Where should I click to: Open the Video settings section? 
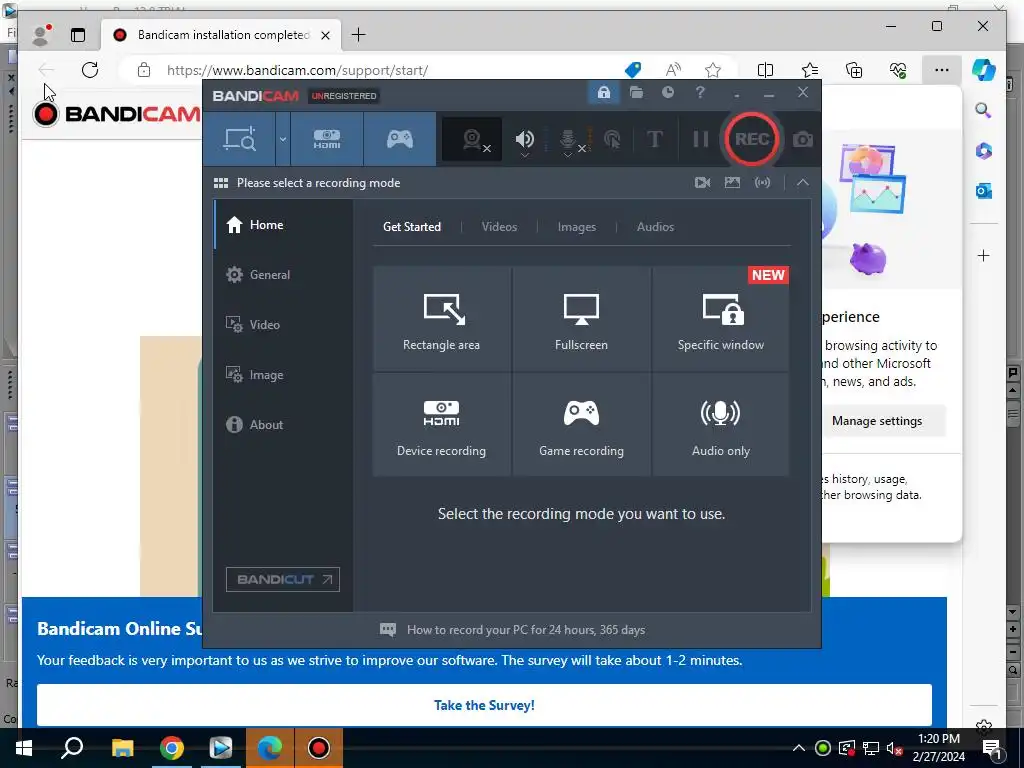[x=283, y=325]
